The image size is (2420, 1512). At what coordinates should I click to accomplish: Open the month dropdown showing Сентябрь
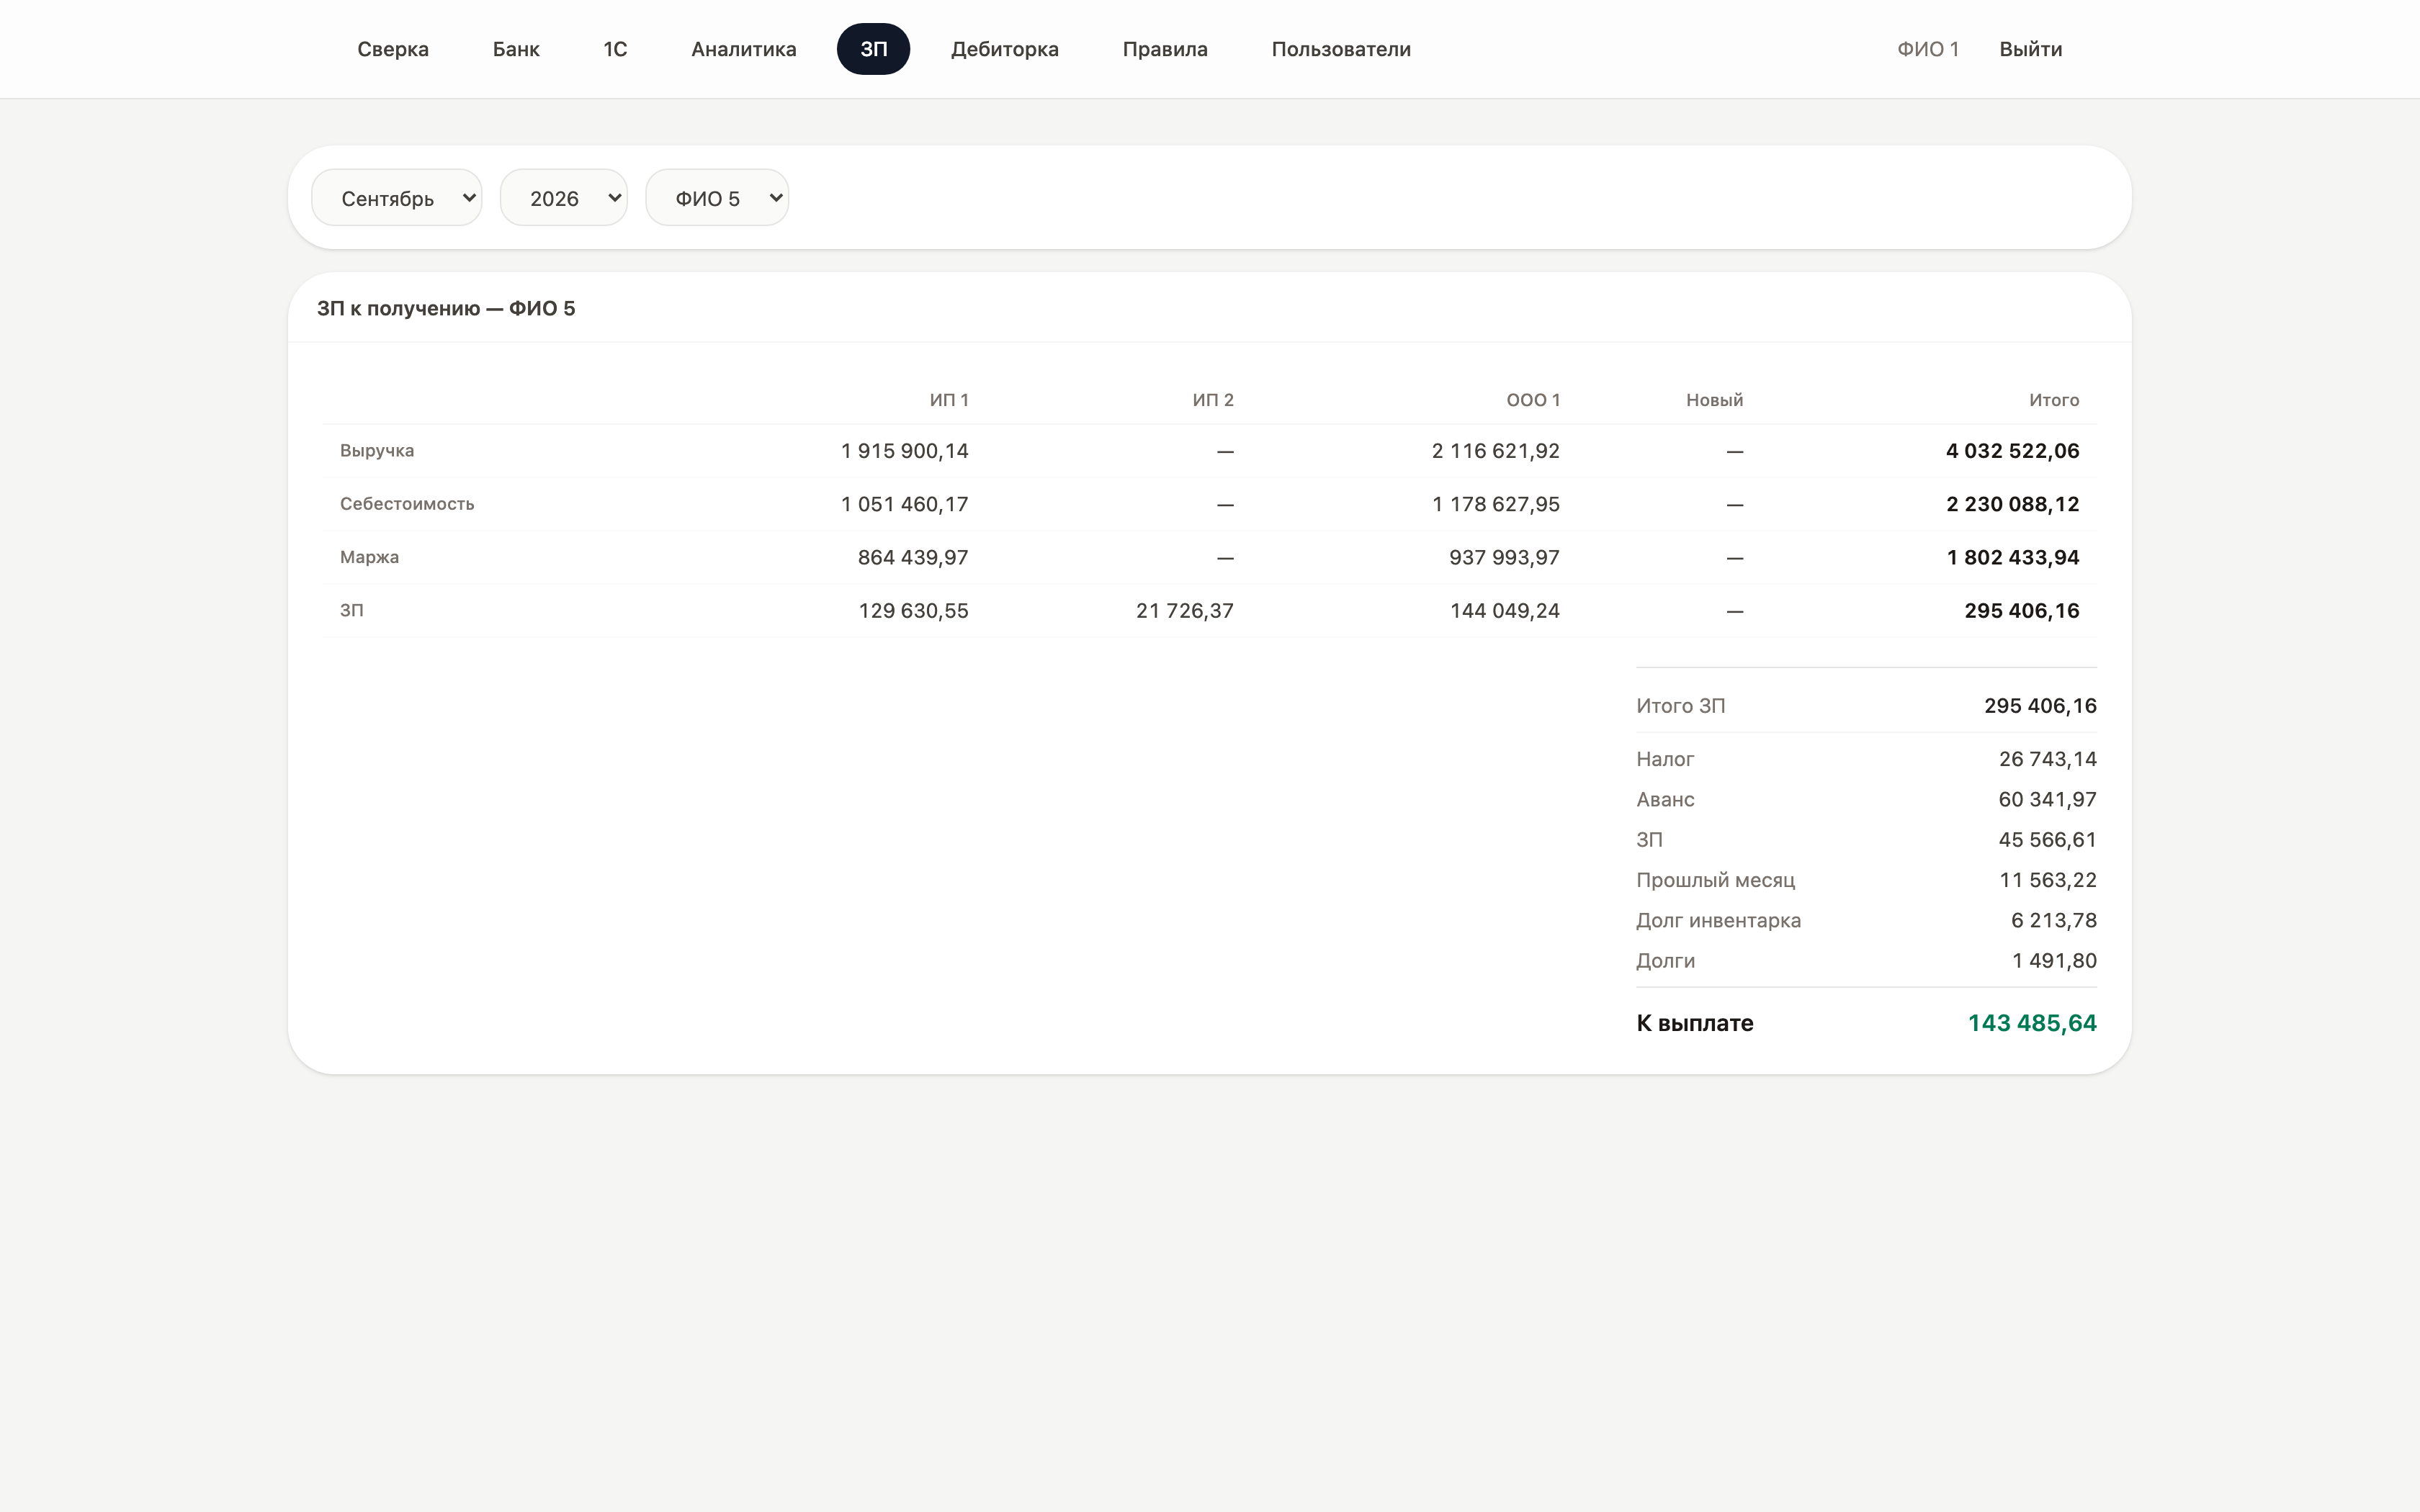click(x=397, y=198)
